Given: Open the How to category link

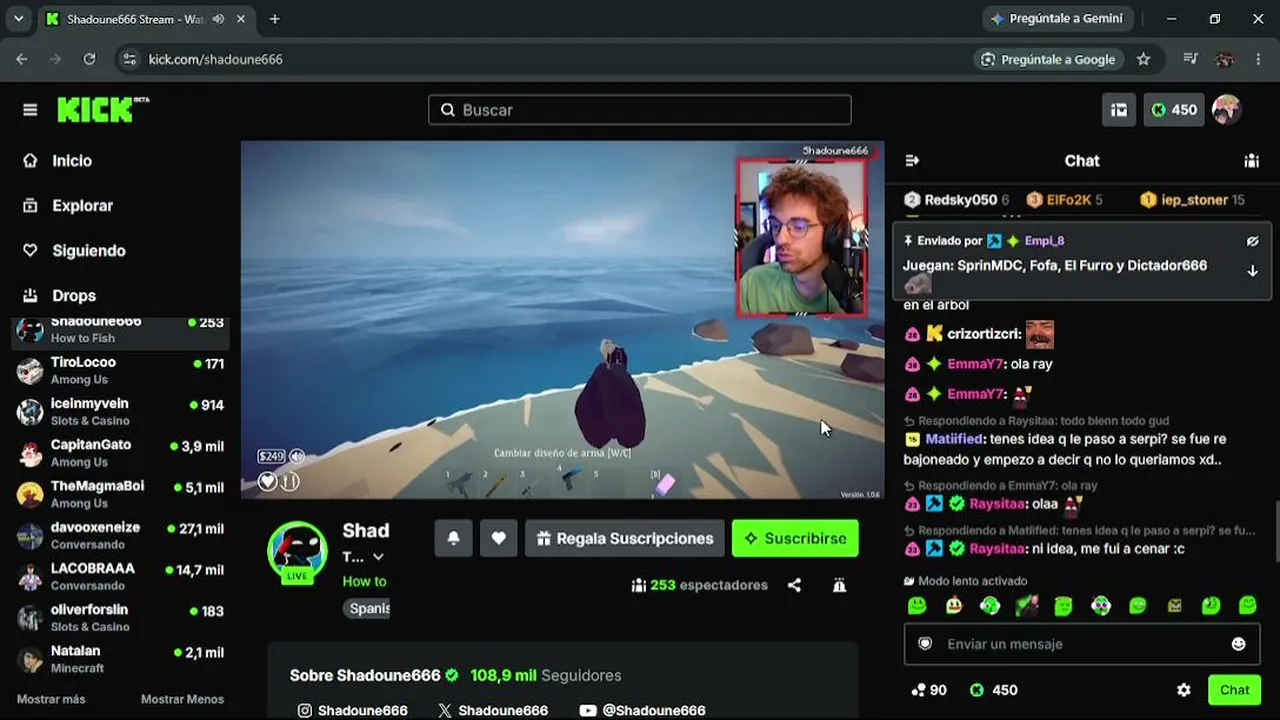Looking at the screenshot, I should pos(364,581).
